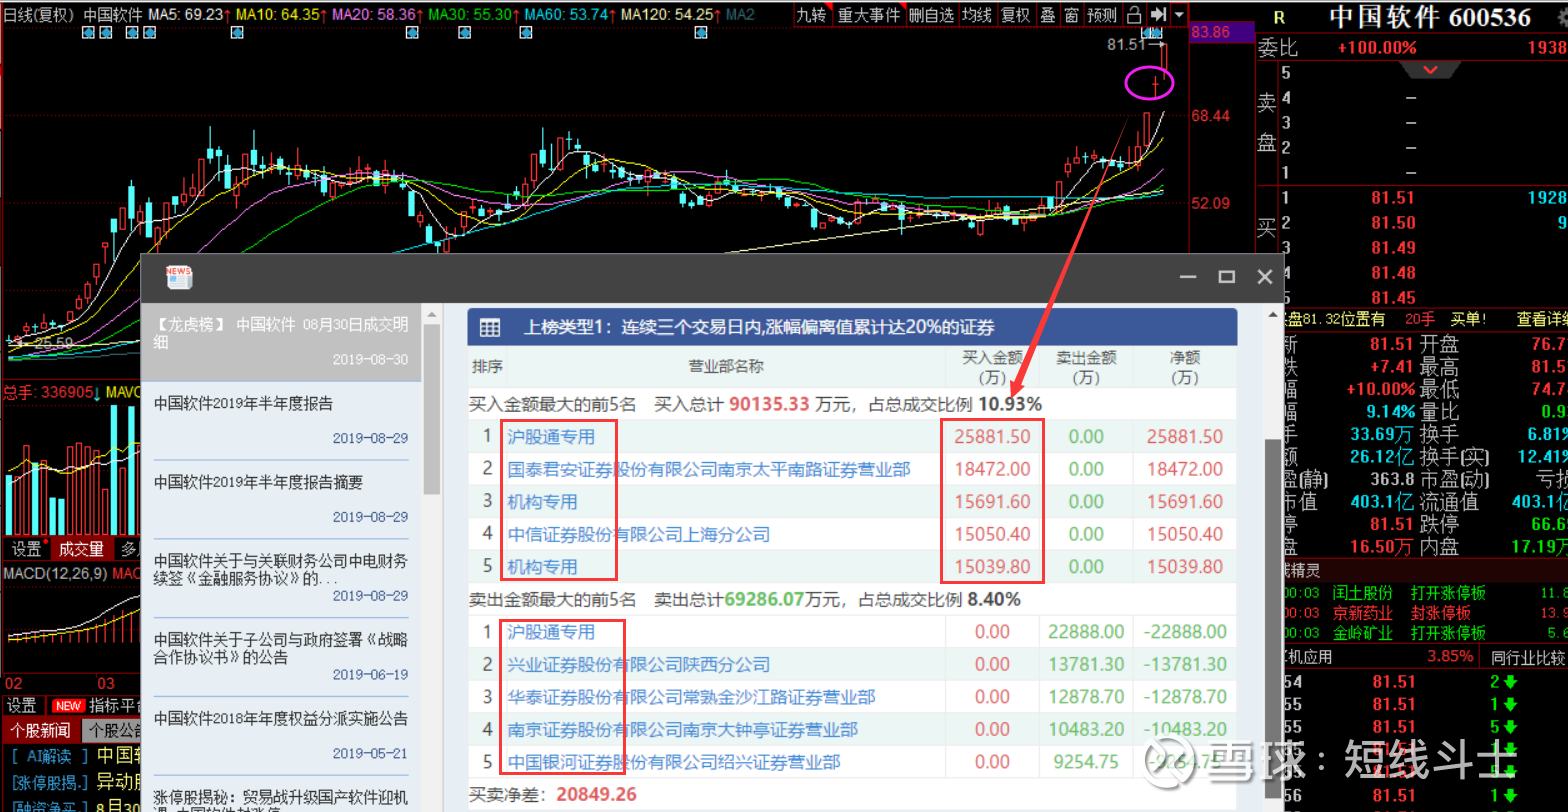Click 中国银河证券绍兴证券营业部 link

click(x=674, y=762)
